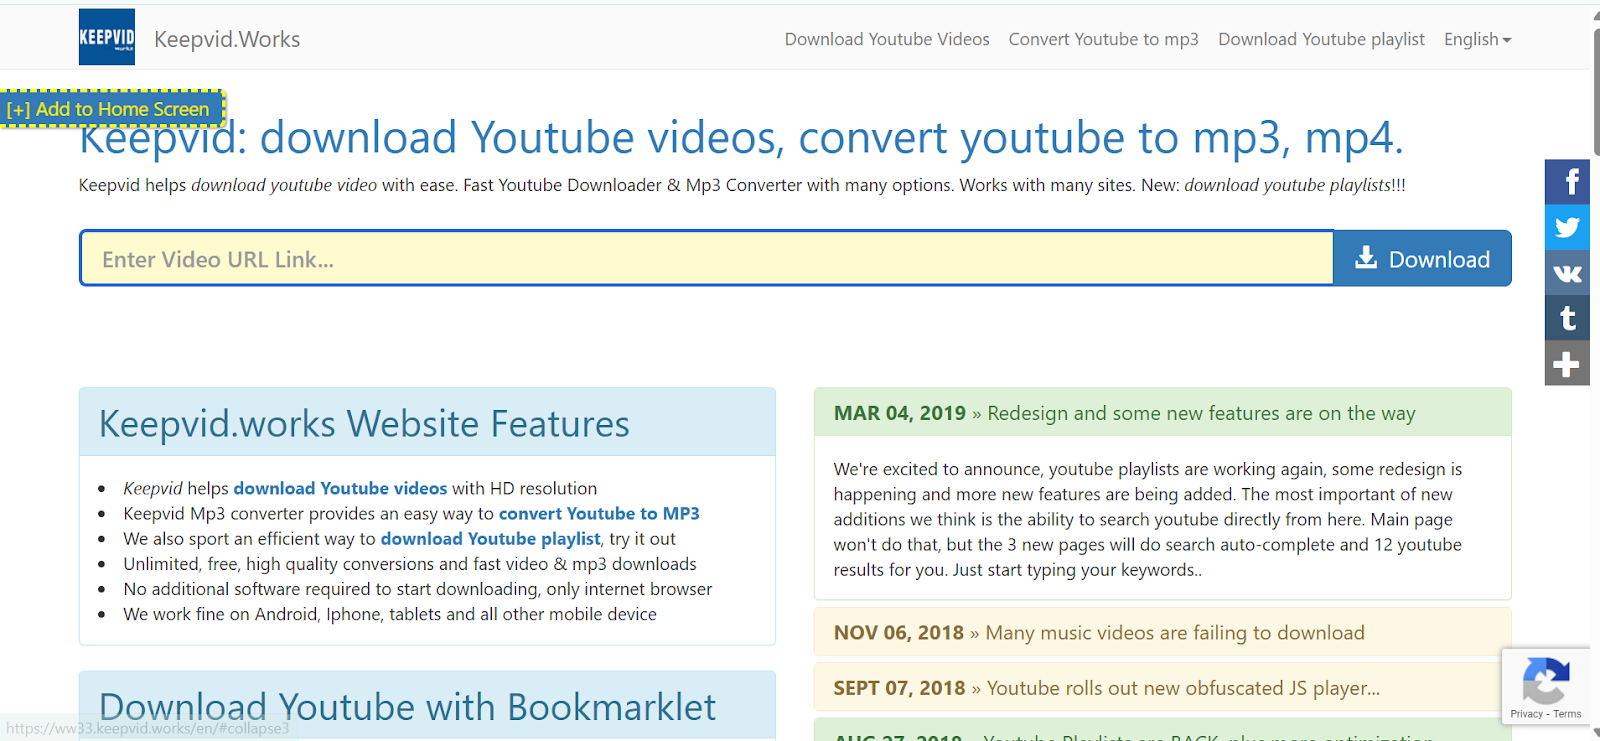
Task: Click the main Keepvid page headline
Action: coord(741,137)
